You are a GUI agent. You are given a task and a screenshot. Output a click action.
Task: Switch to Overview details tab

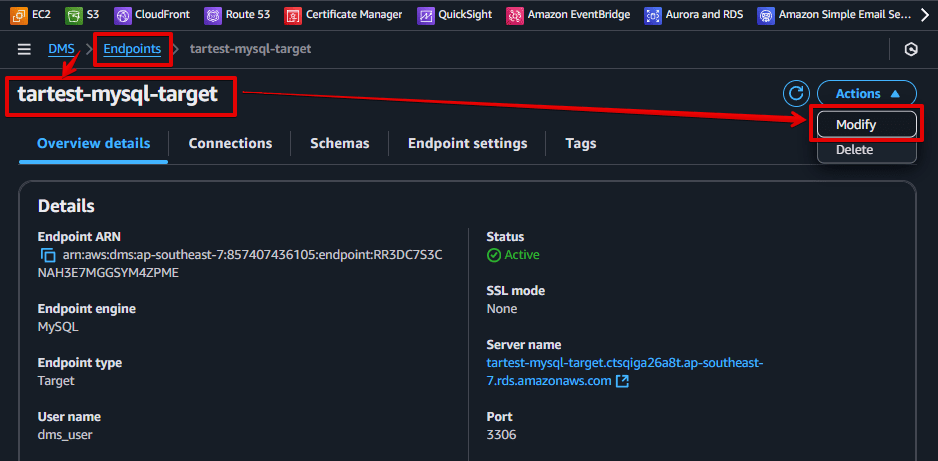pos(93,144)
